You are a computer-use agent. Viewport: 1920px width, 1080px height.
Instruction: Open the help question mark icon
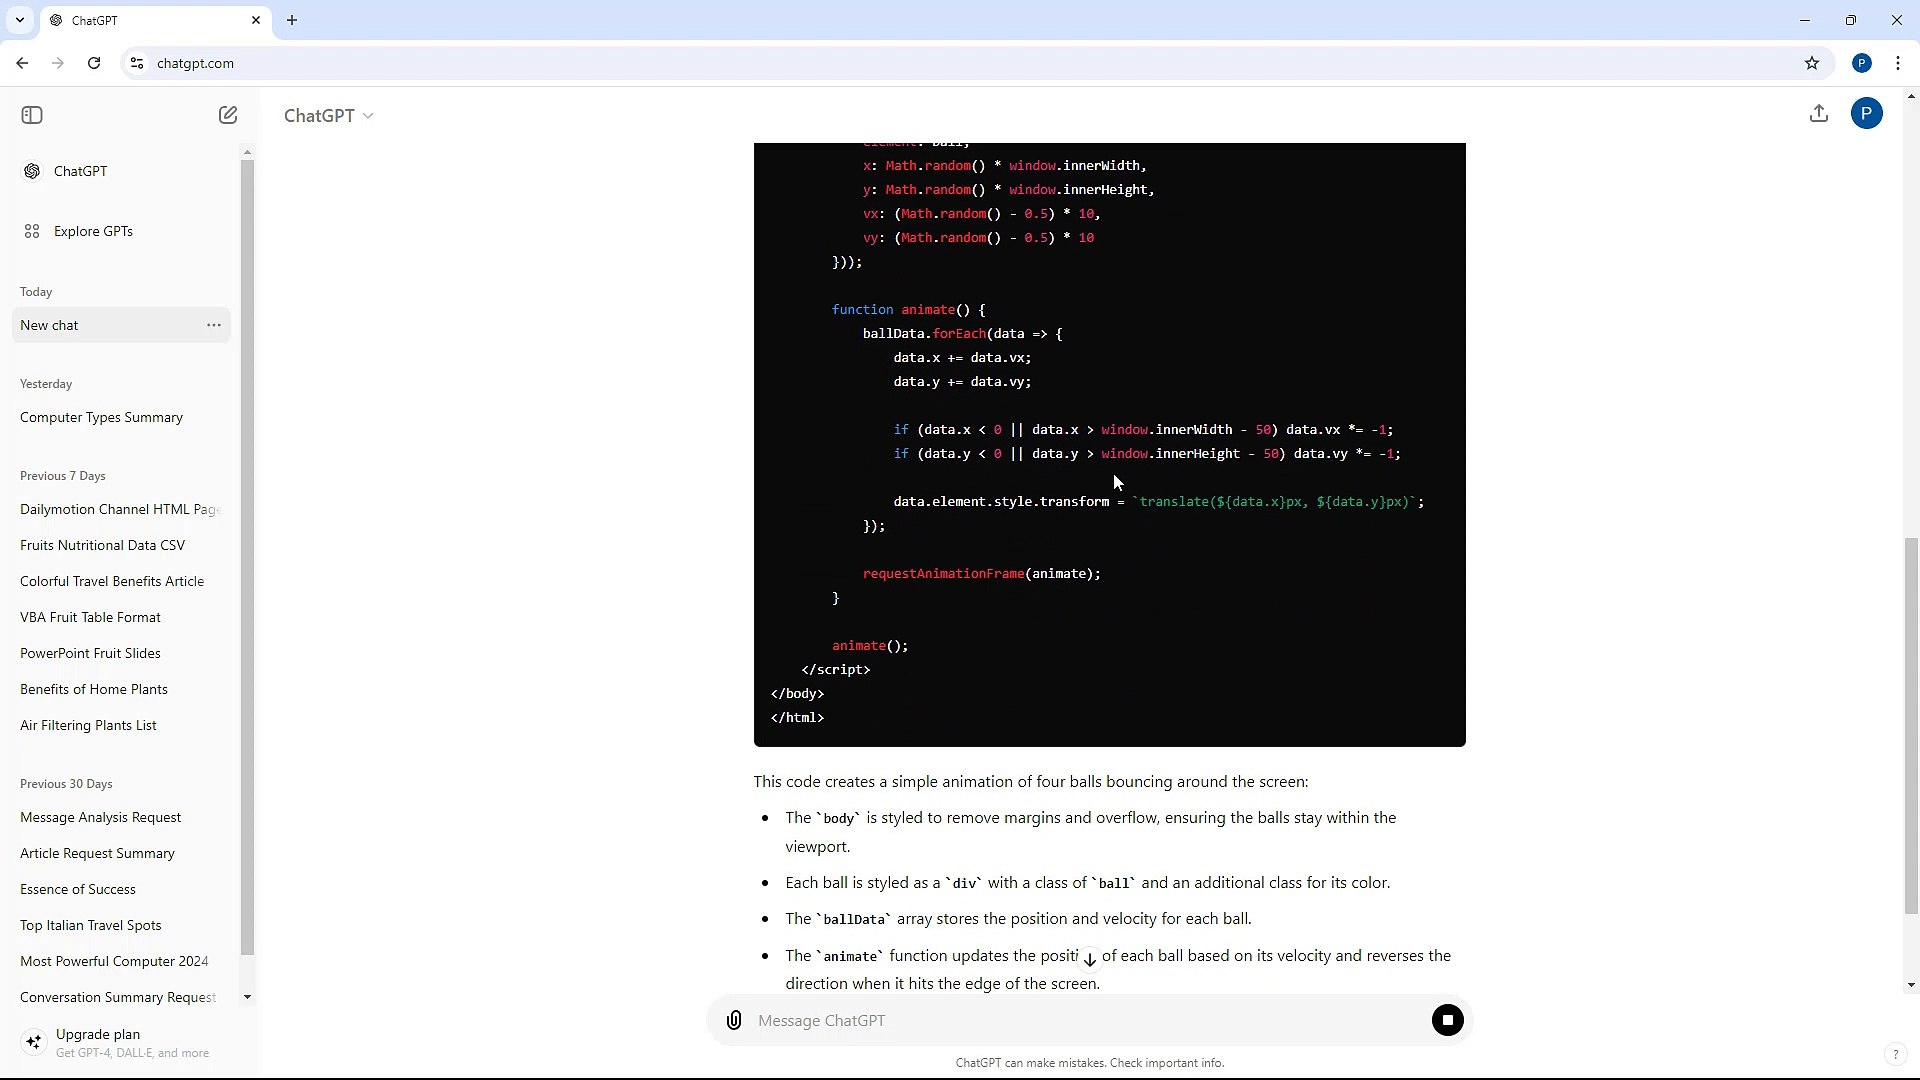pos(1895,1054)
